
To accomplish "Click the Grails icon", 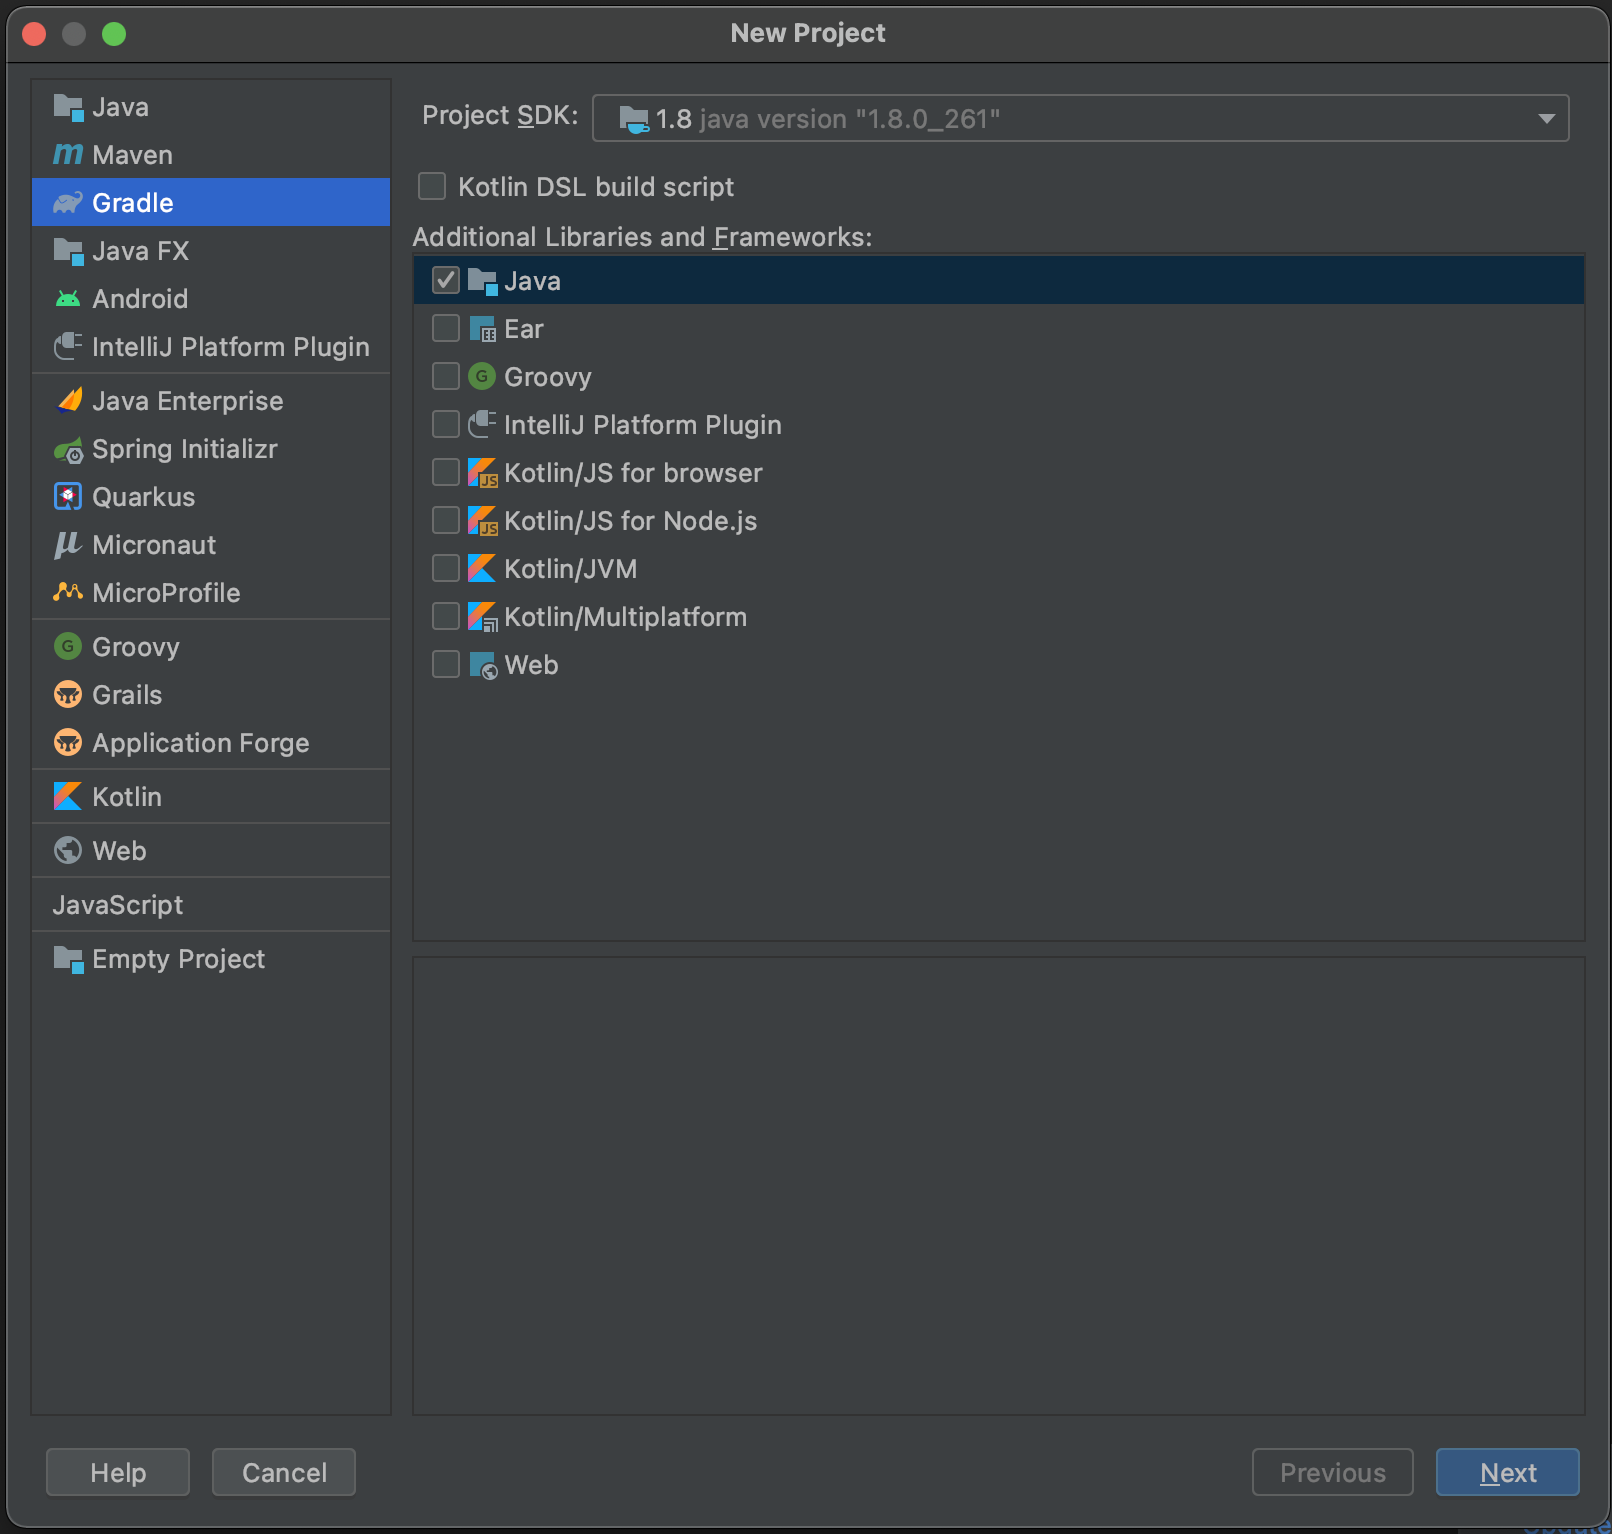I will (x=68, y=695).
